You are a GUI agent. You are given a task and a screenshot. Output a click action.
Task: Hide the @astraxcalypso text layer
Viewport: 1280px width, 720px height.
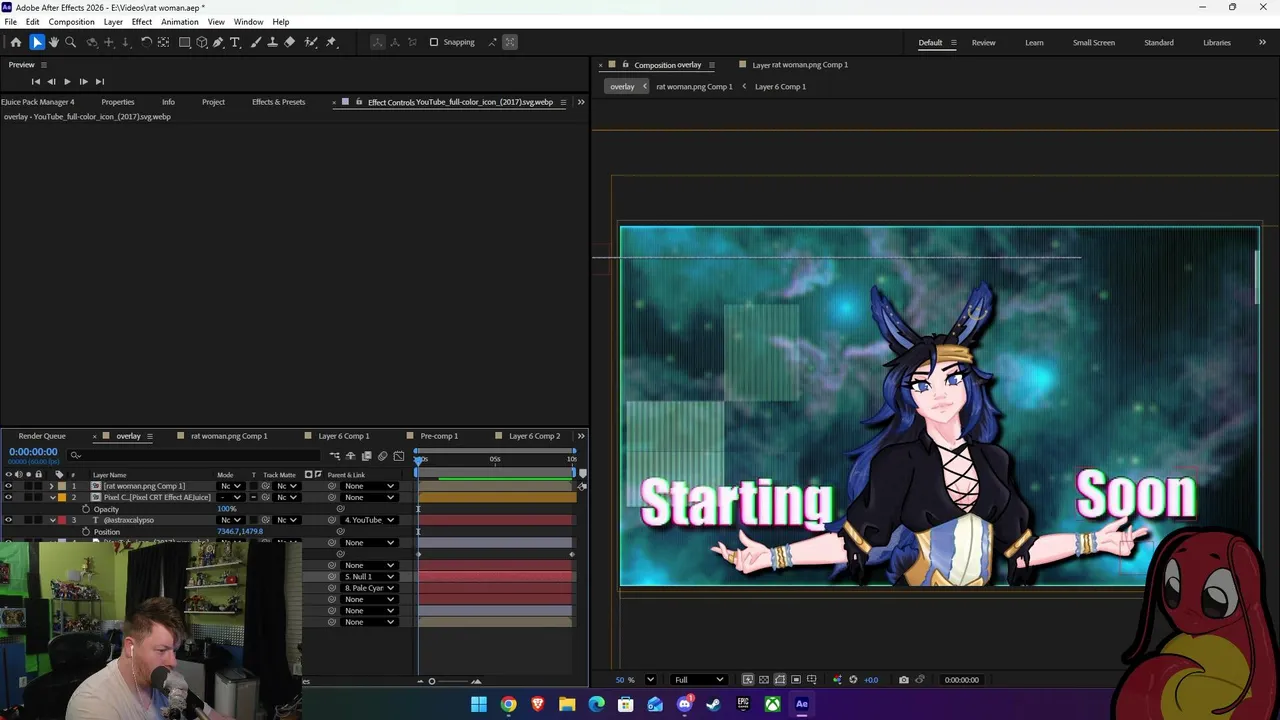pos(8,520)
